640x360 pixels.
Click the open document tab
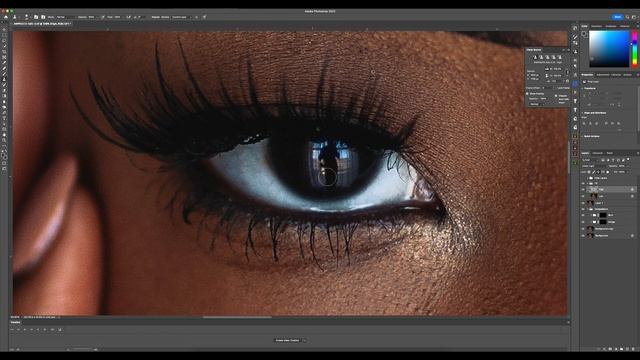coord(42,24)
